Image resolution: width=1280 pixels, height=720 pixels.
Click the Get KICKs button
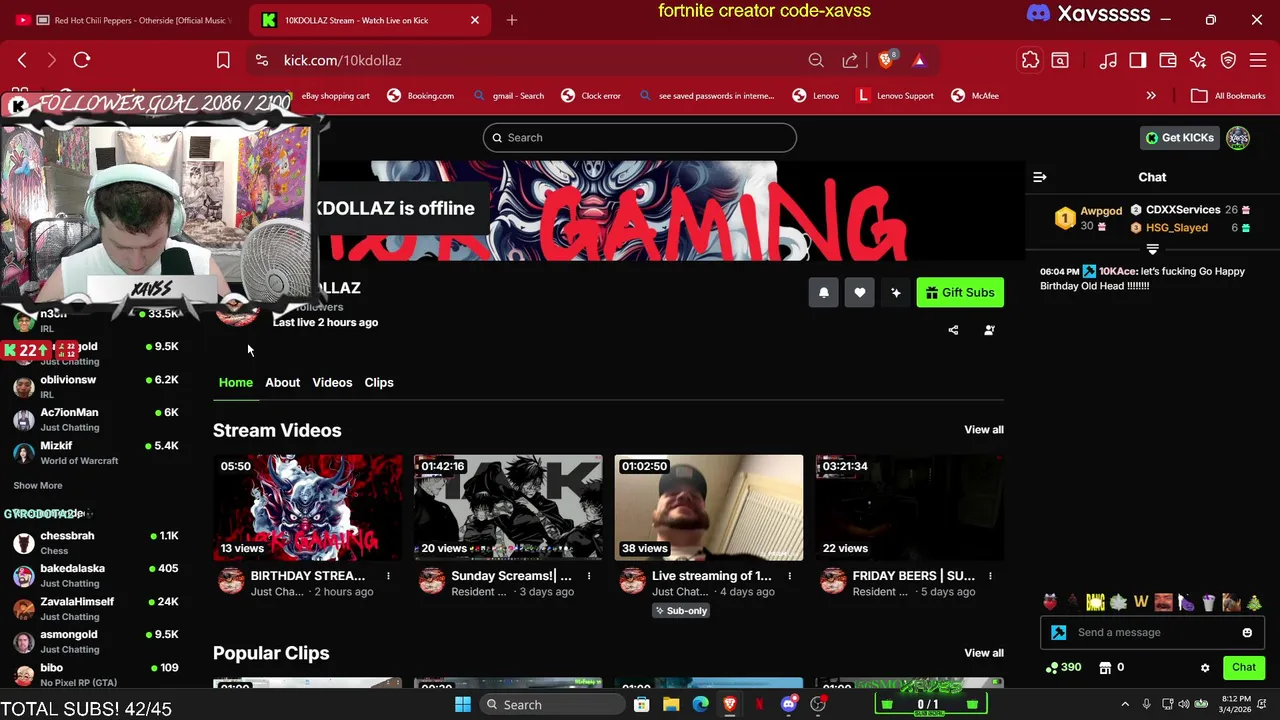[x=1180, y=138]
